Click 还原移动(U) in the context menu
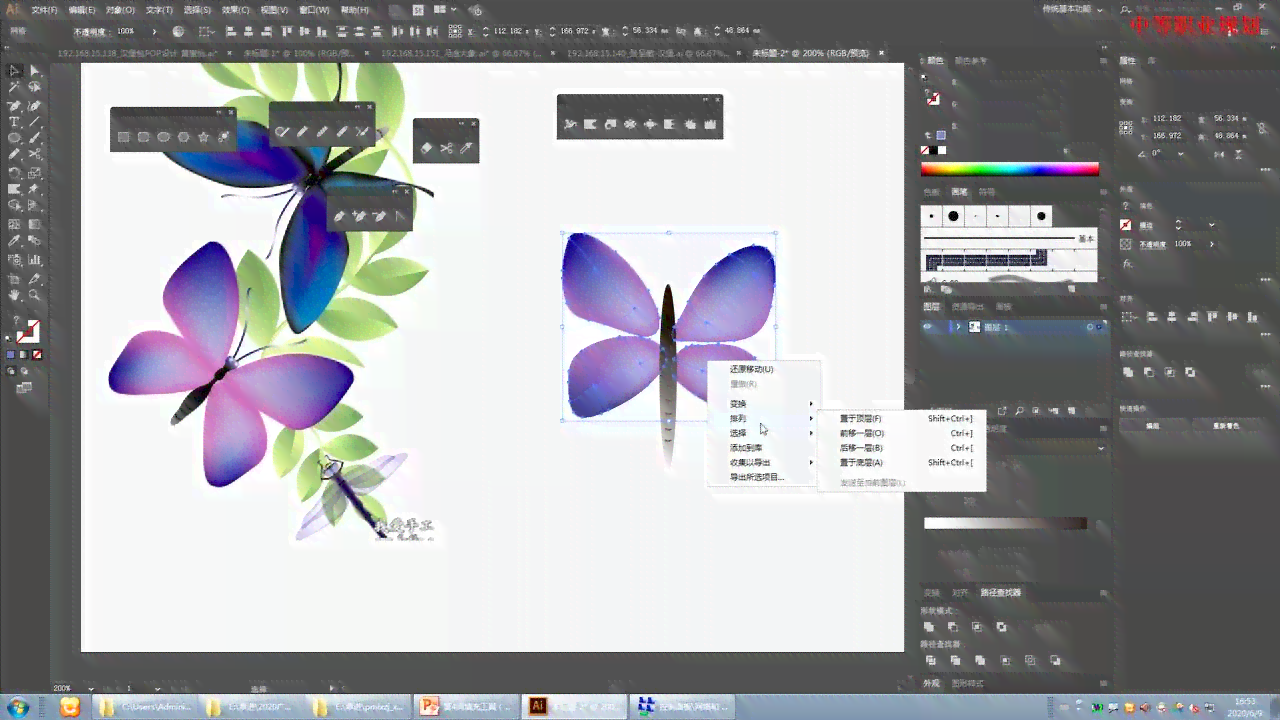The width and height of the screenshot is (1280, 720). [751, 369]
